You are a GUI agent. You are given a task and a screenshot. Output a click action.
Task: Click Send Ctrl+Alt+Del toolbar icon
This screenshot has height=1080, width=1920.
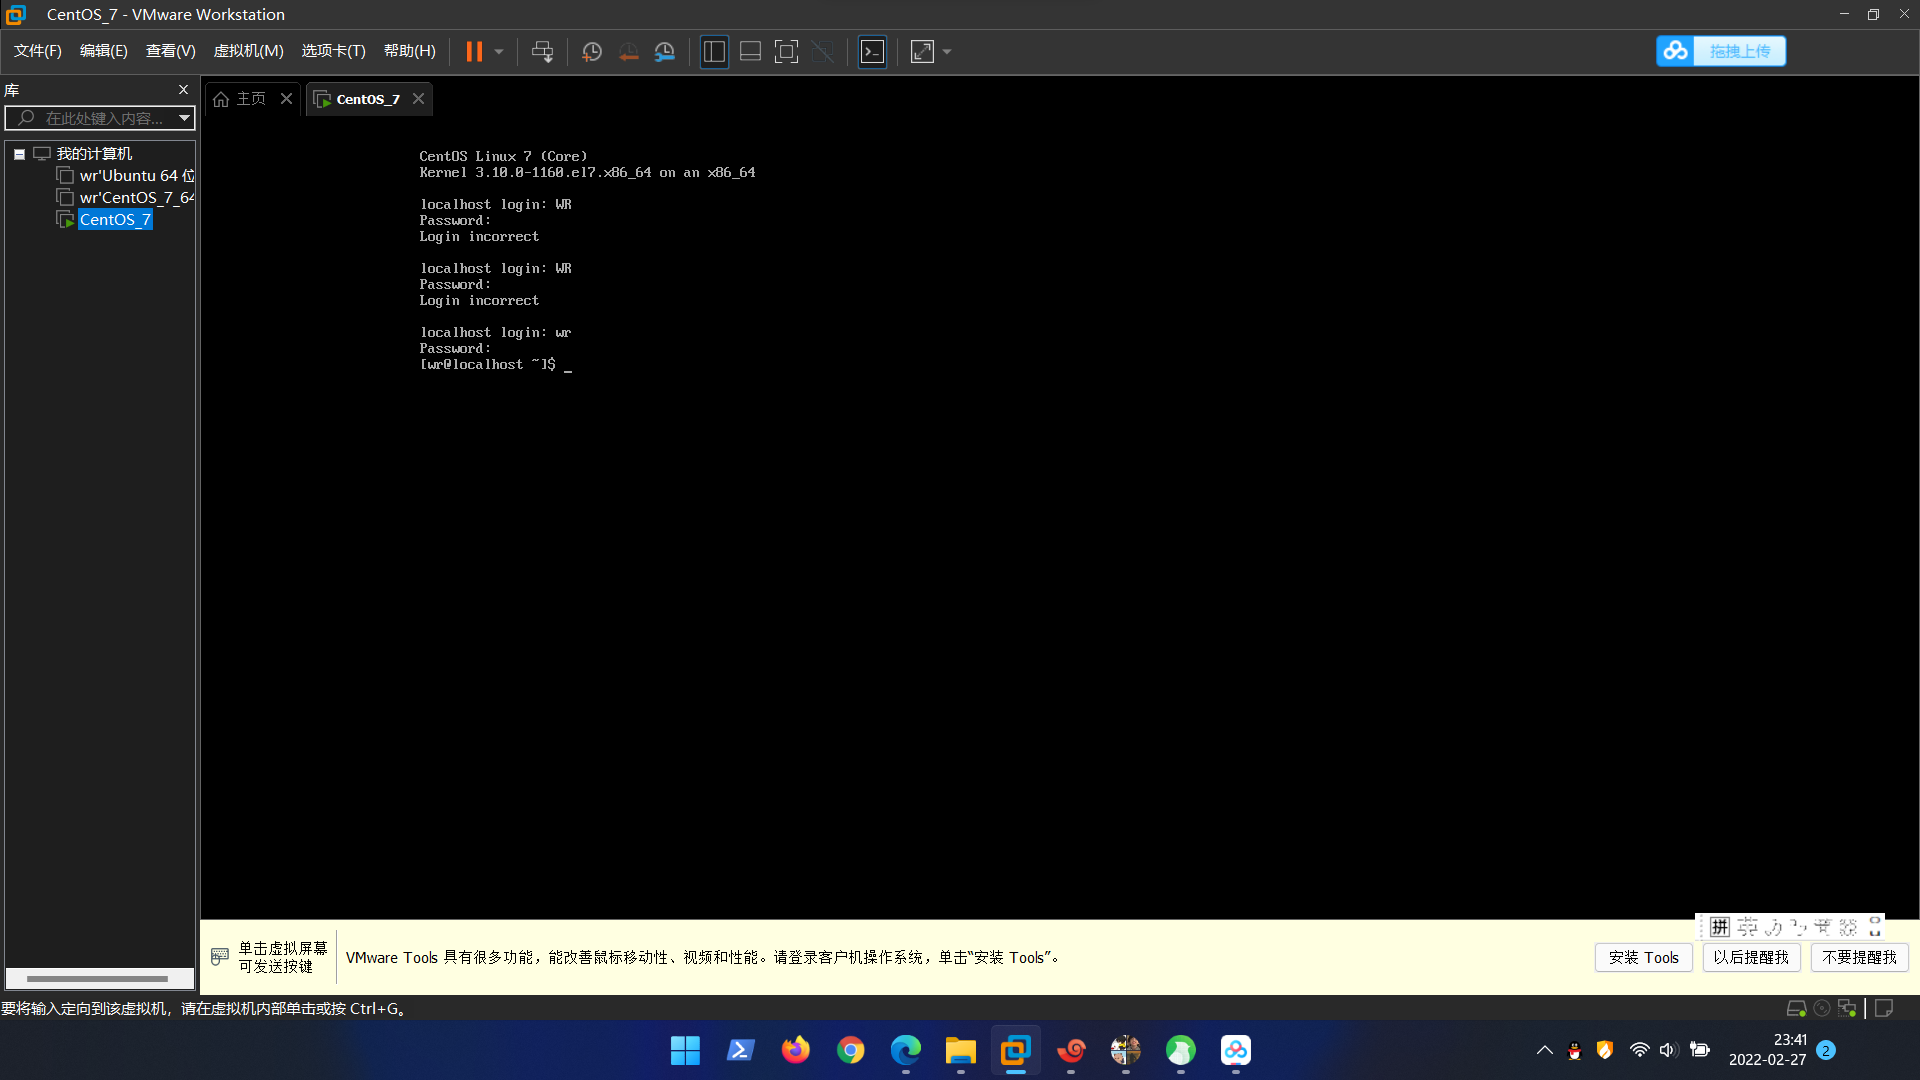(542, 52)
